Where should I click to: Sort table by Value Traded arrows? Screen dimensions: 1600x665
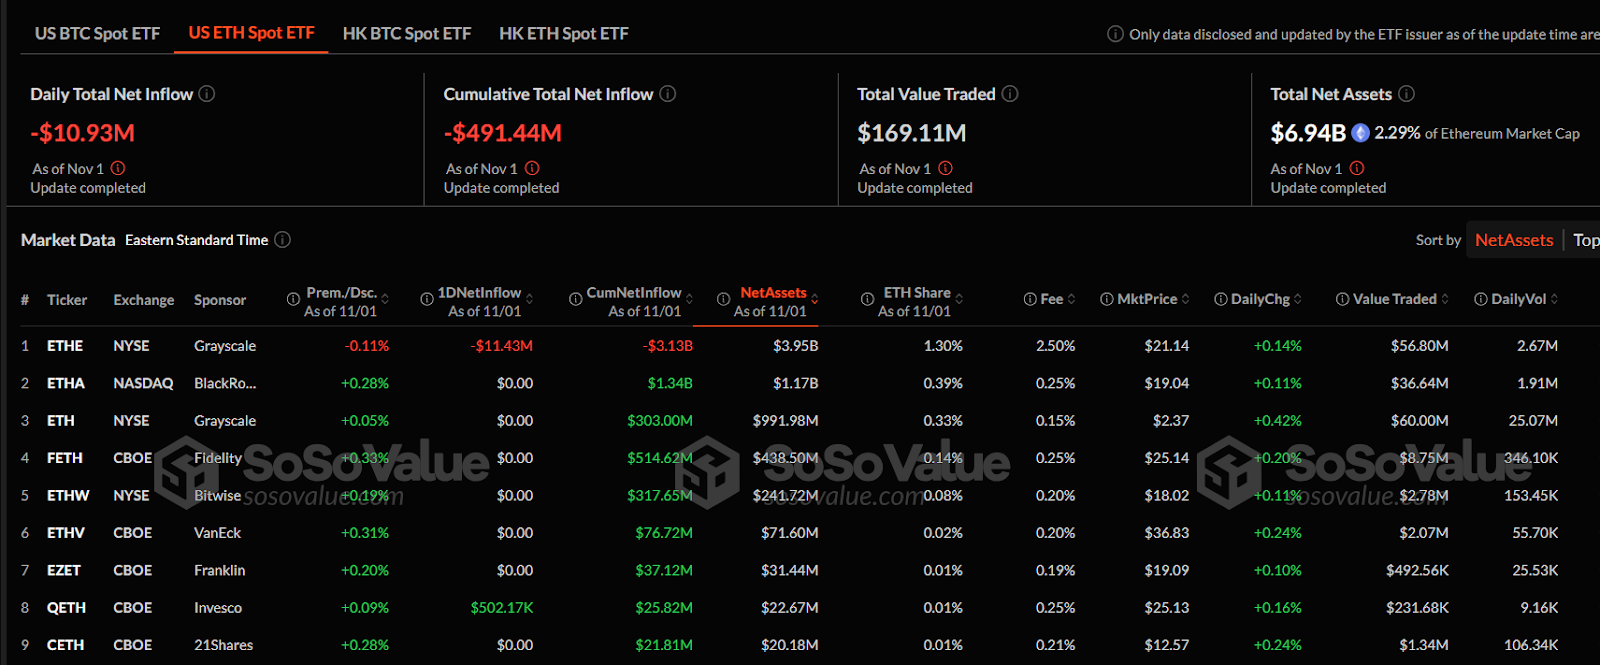[1444, 299]
